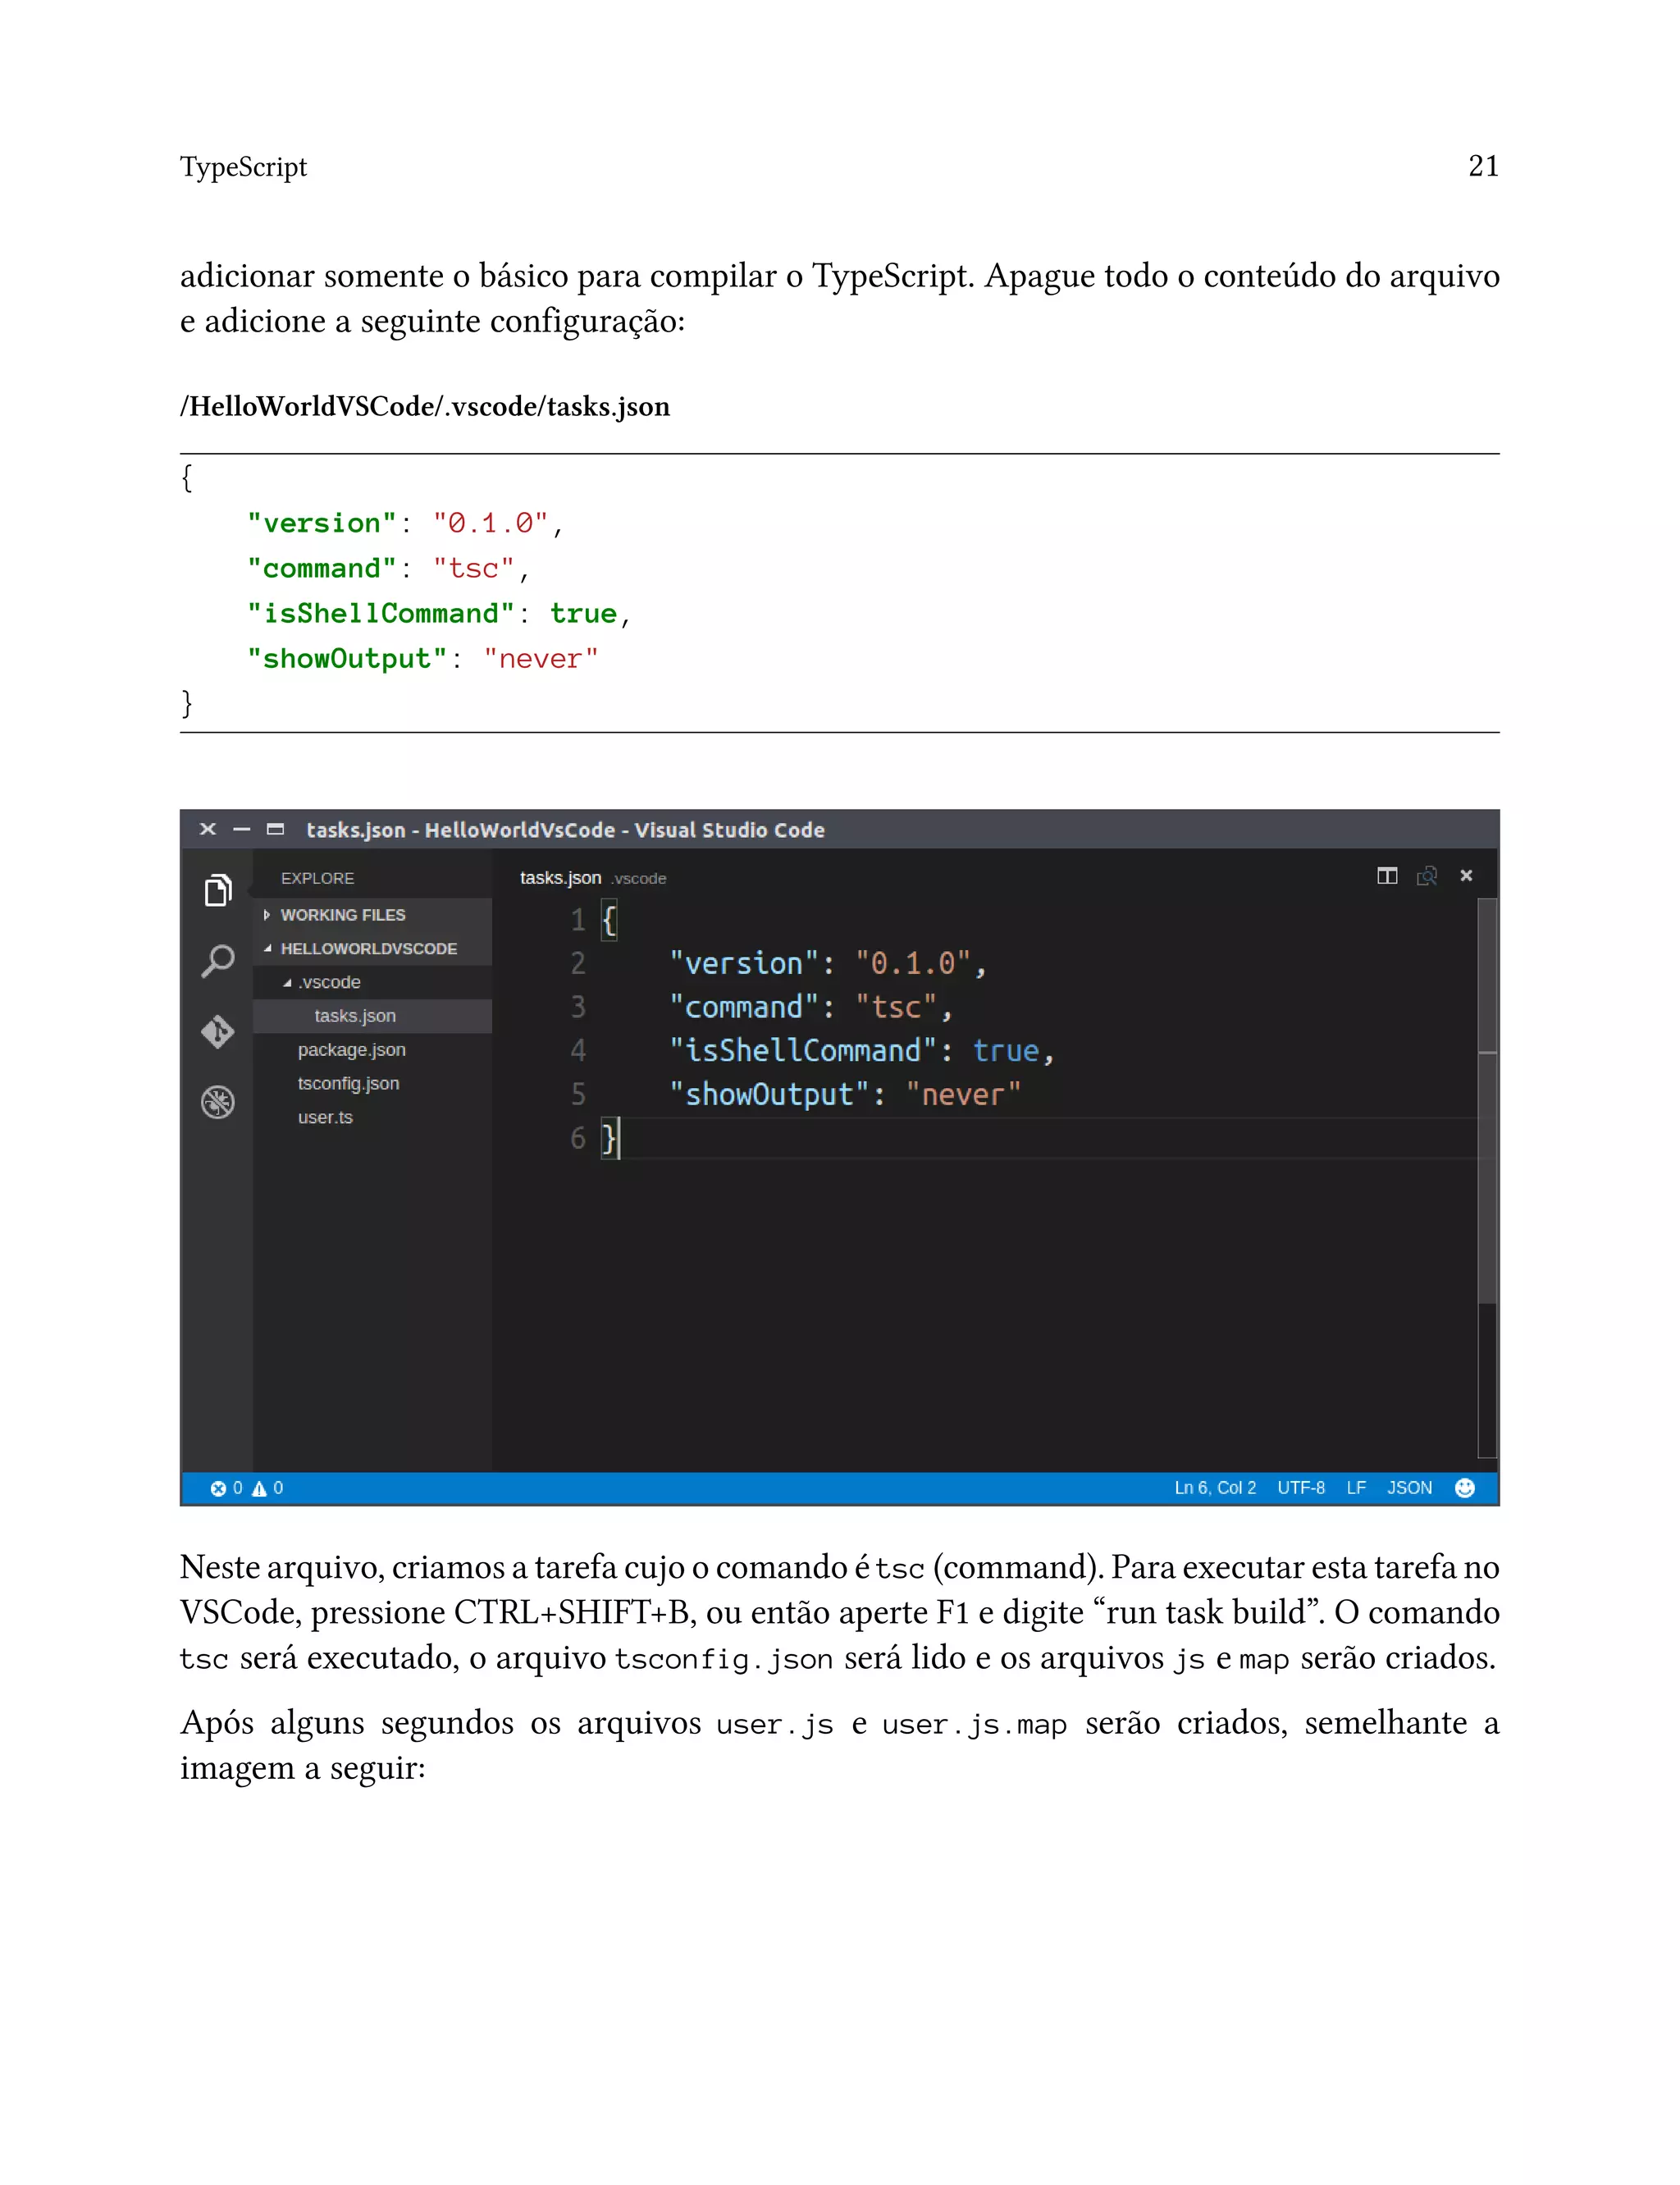Click the smiley feedback icon in status bar

pos(1465,1488)
